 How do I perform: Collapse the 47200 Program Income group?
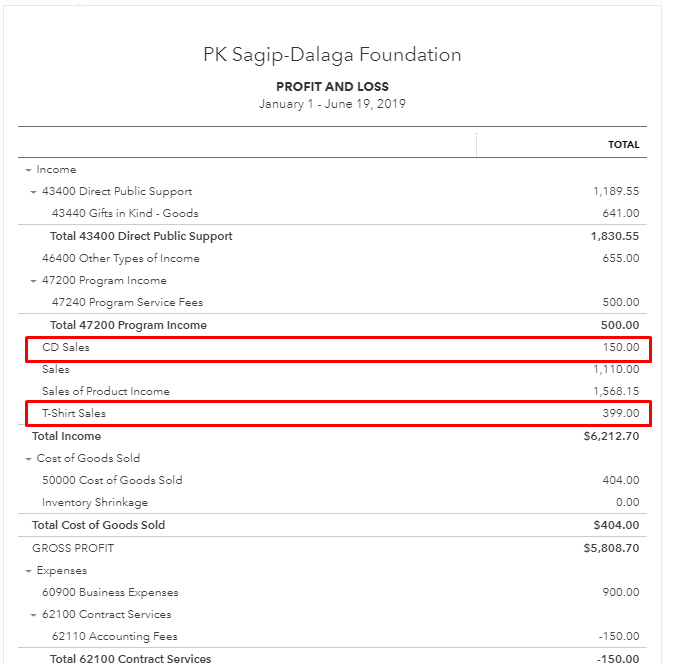34,281
